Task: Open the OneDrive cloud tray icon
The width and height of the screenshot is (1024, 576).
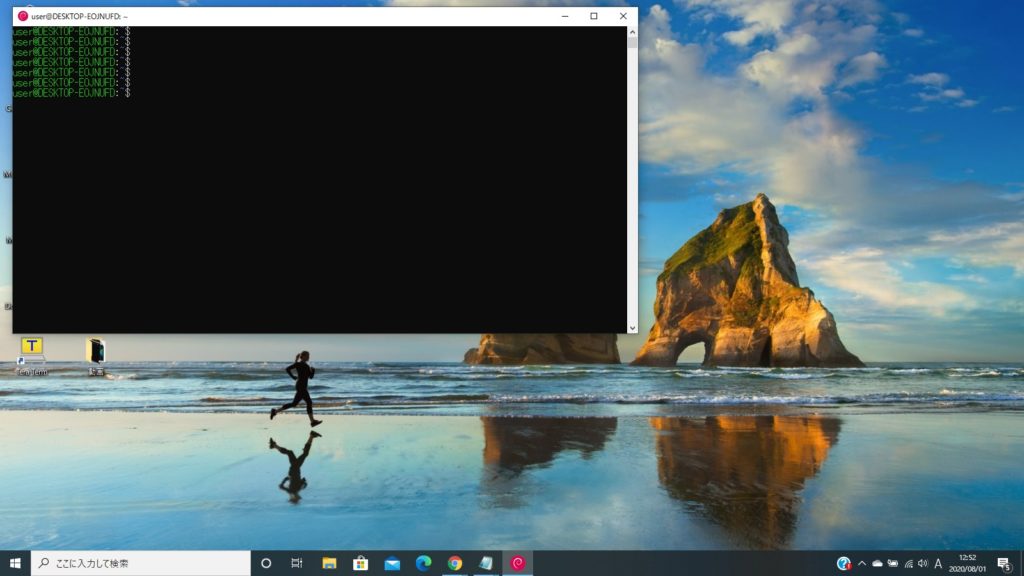Action: click(877, 563)
